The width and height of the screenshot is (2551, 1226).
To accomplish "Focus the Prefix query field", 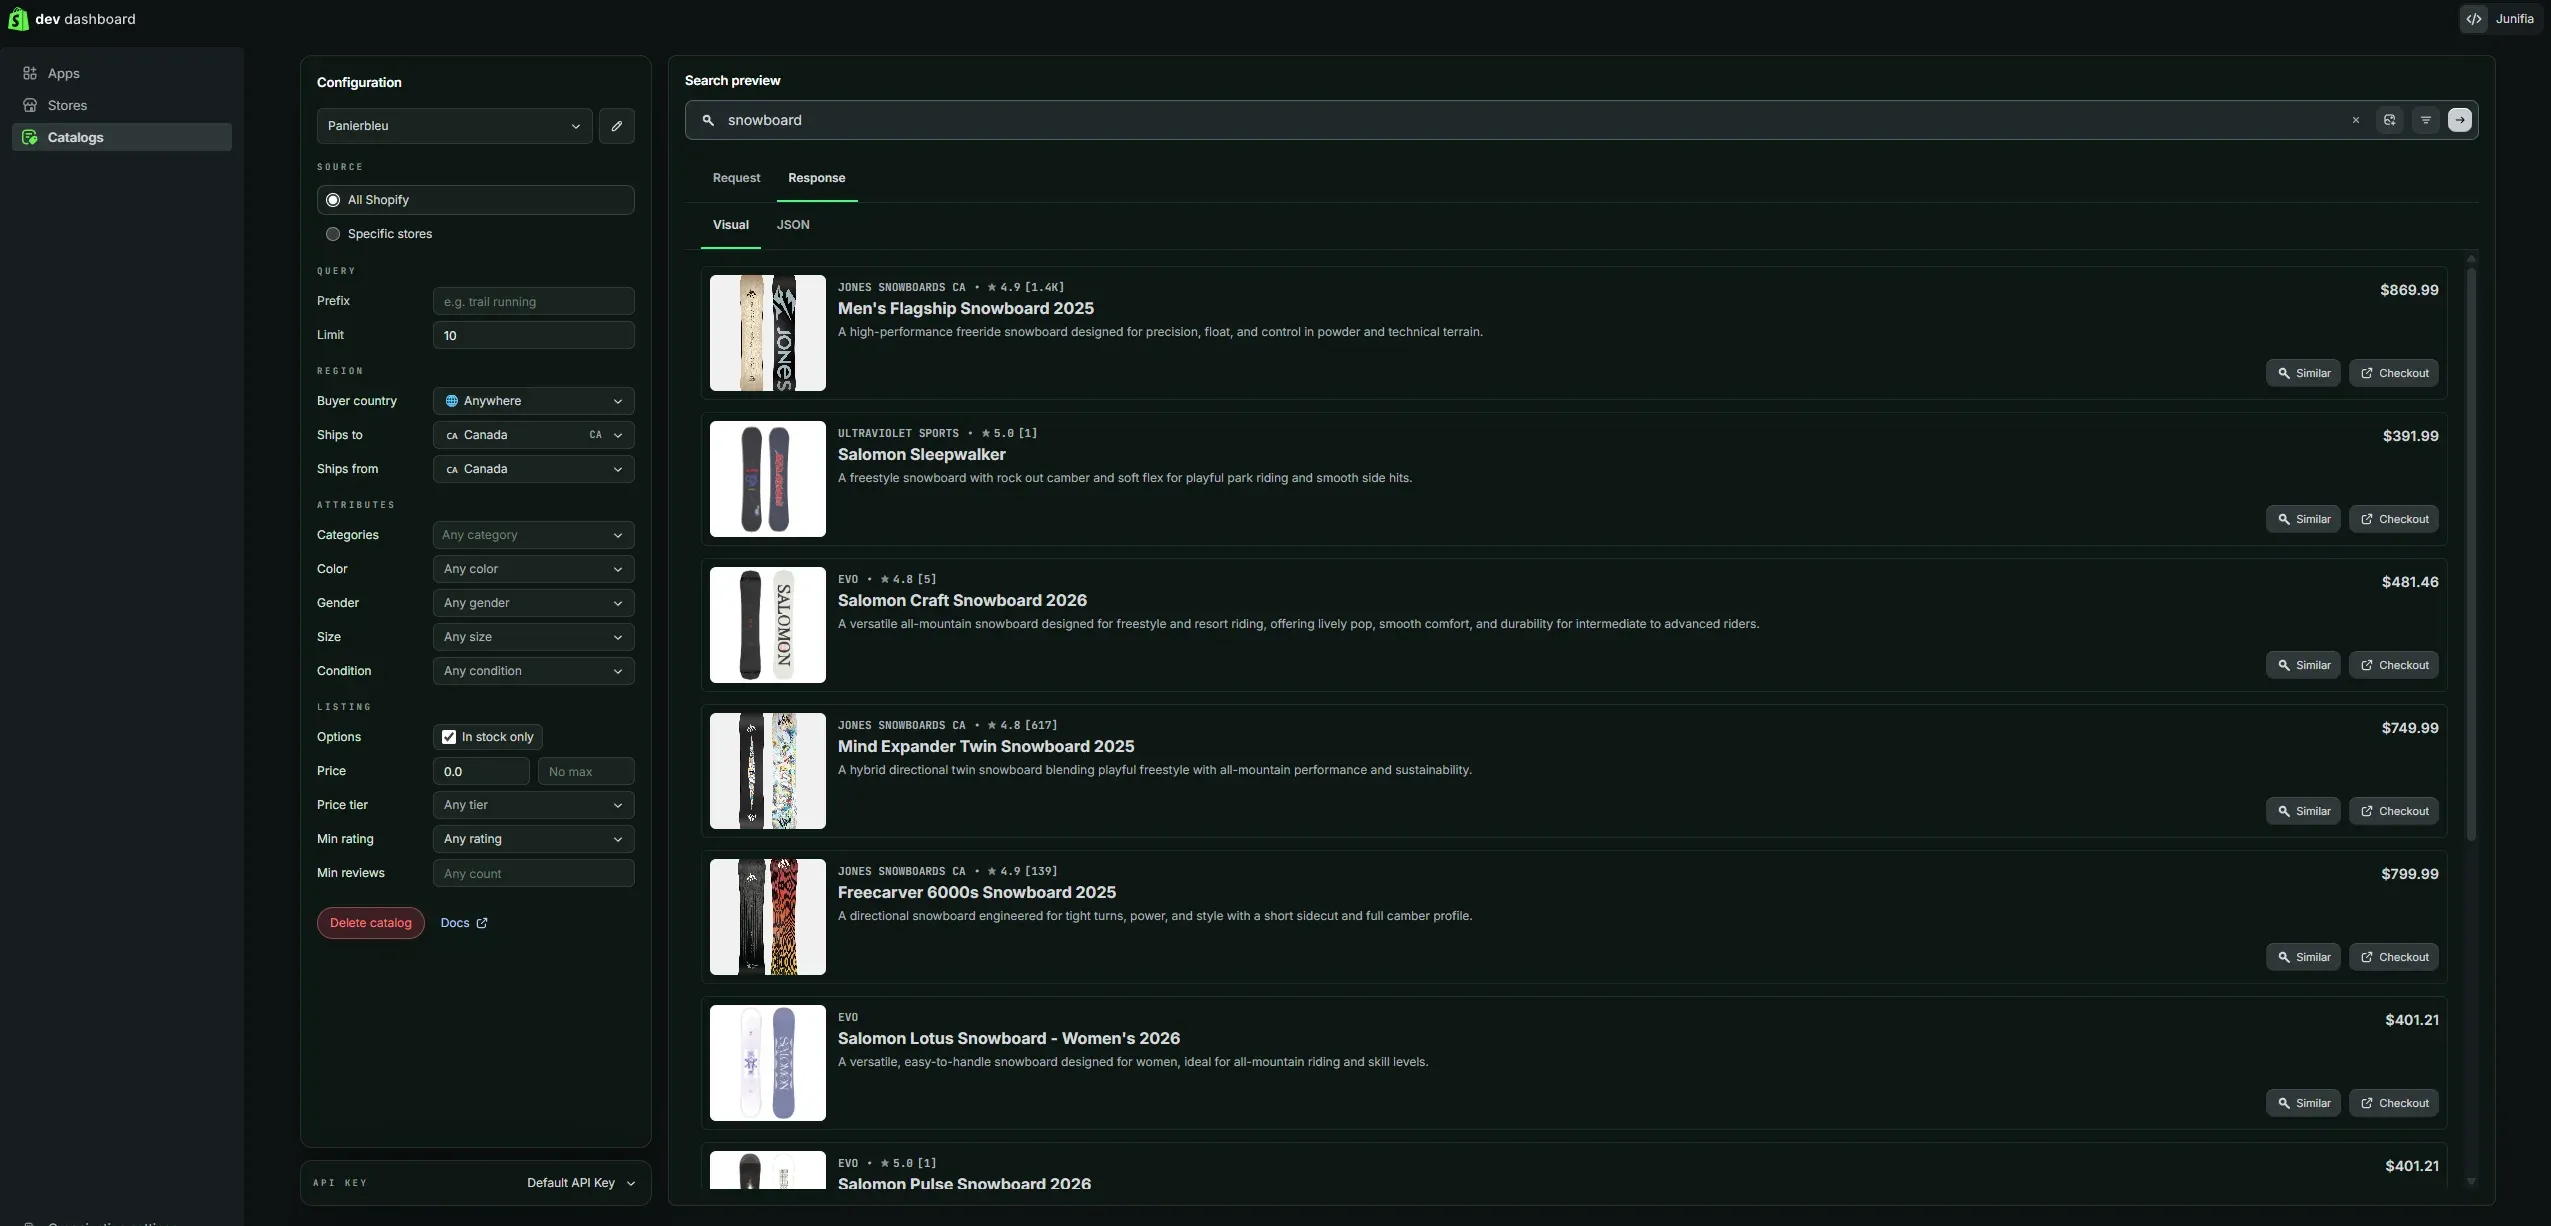I will click(533, 301).
